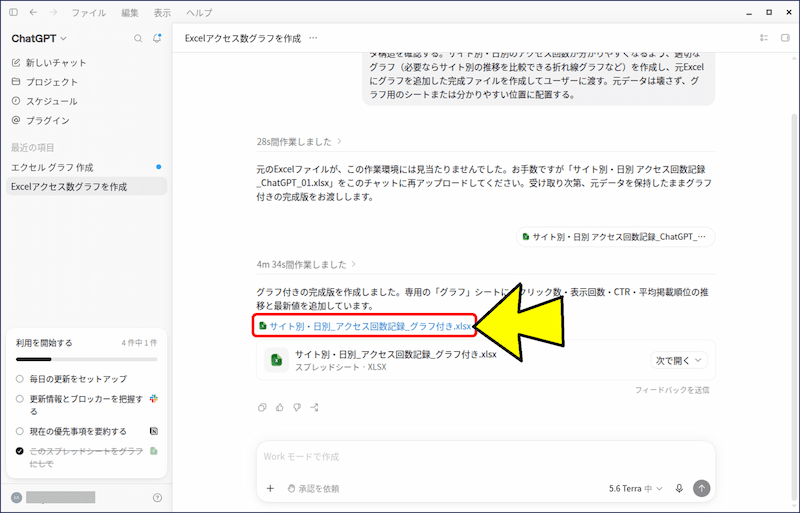Copy the response with copy icon

click(262, 407)
